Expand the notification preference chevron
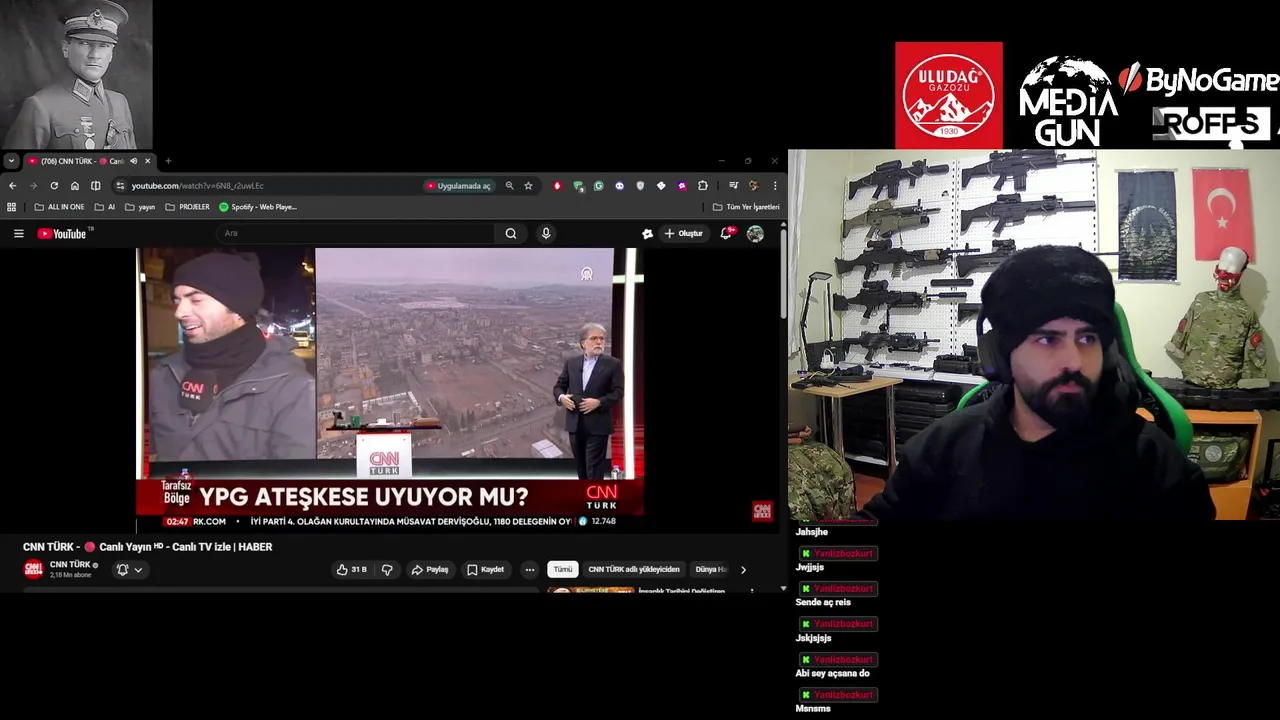1280x720 pixels. (x=138, y=570)
